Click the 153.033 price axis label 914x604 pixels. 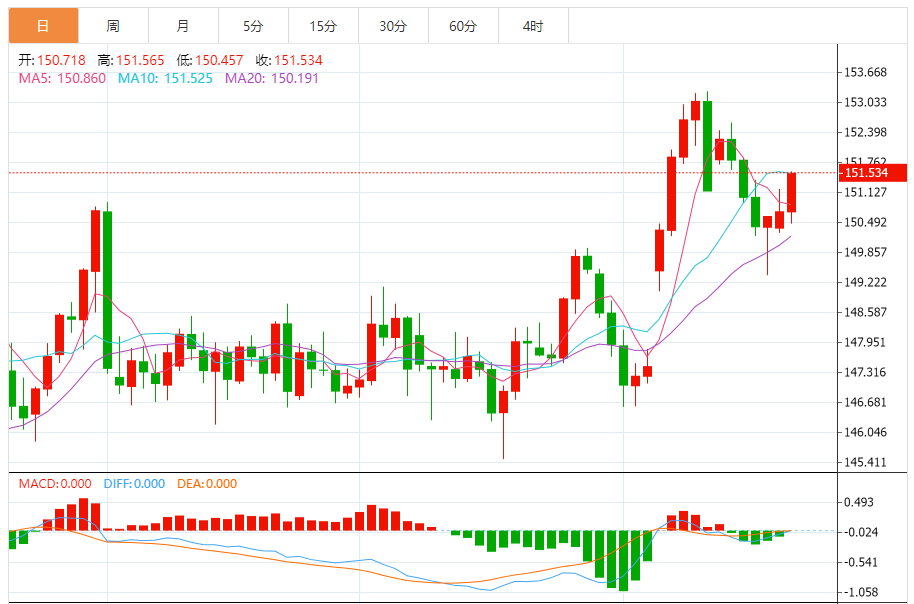[x=866, y=102]
